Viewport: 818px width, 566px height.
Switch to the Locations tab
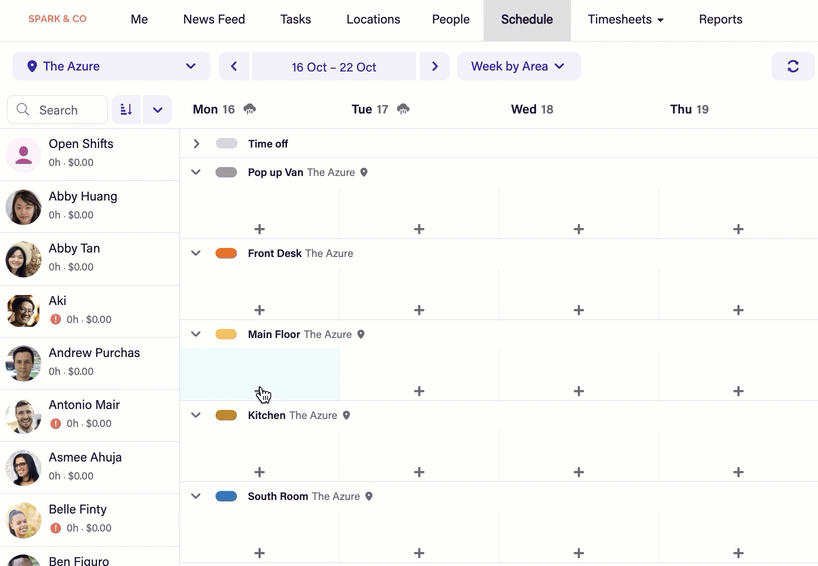coord(373,19)
